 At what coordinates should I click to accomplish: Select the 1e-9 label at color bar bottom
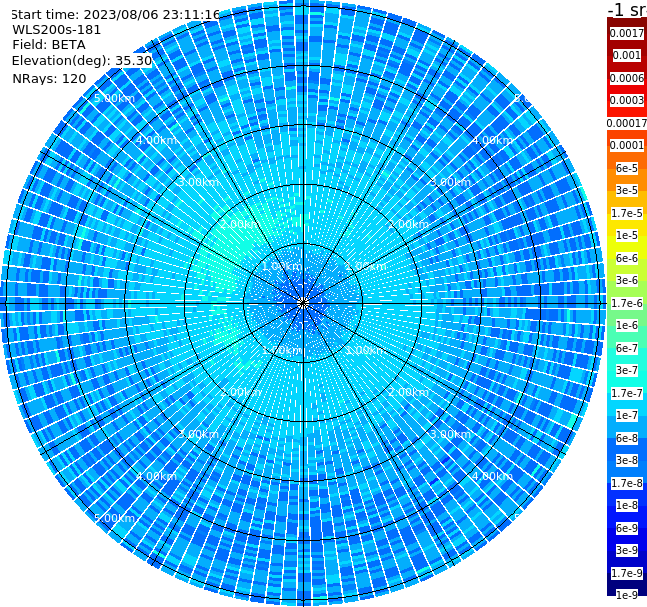[627, 595]
